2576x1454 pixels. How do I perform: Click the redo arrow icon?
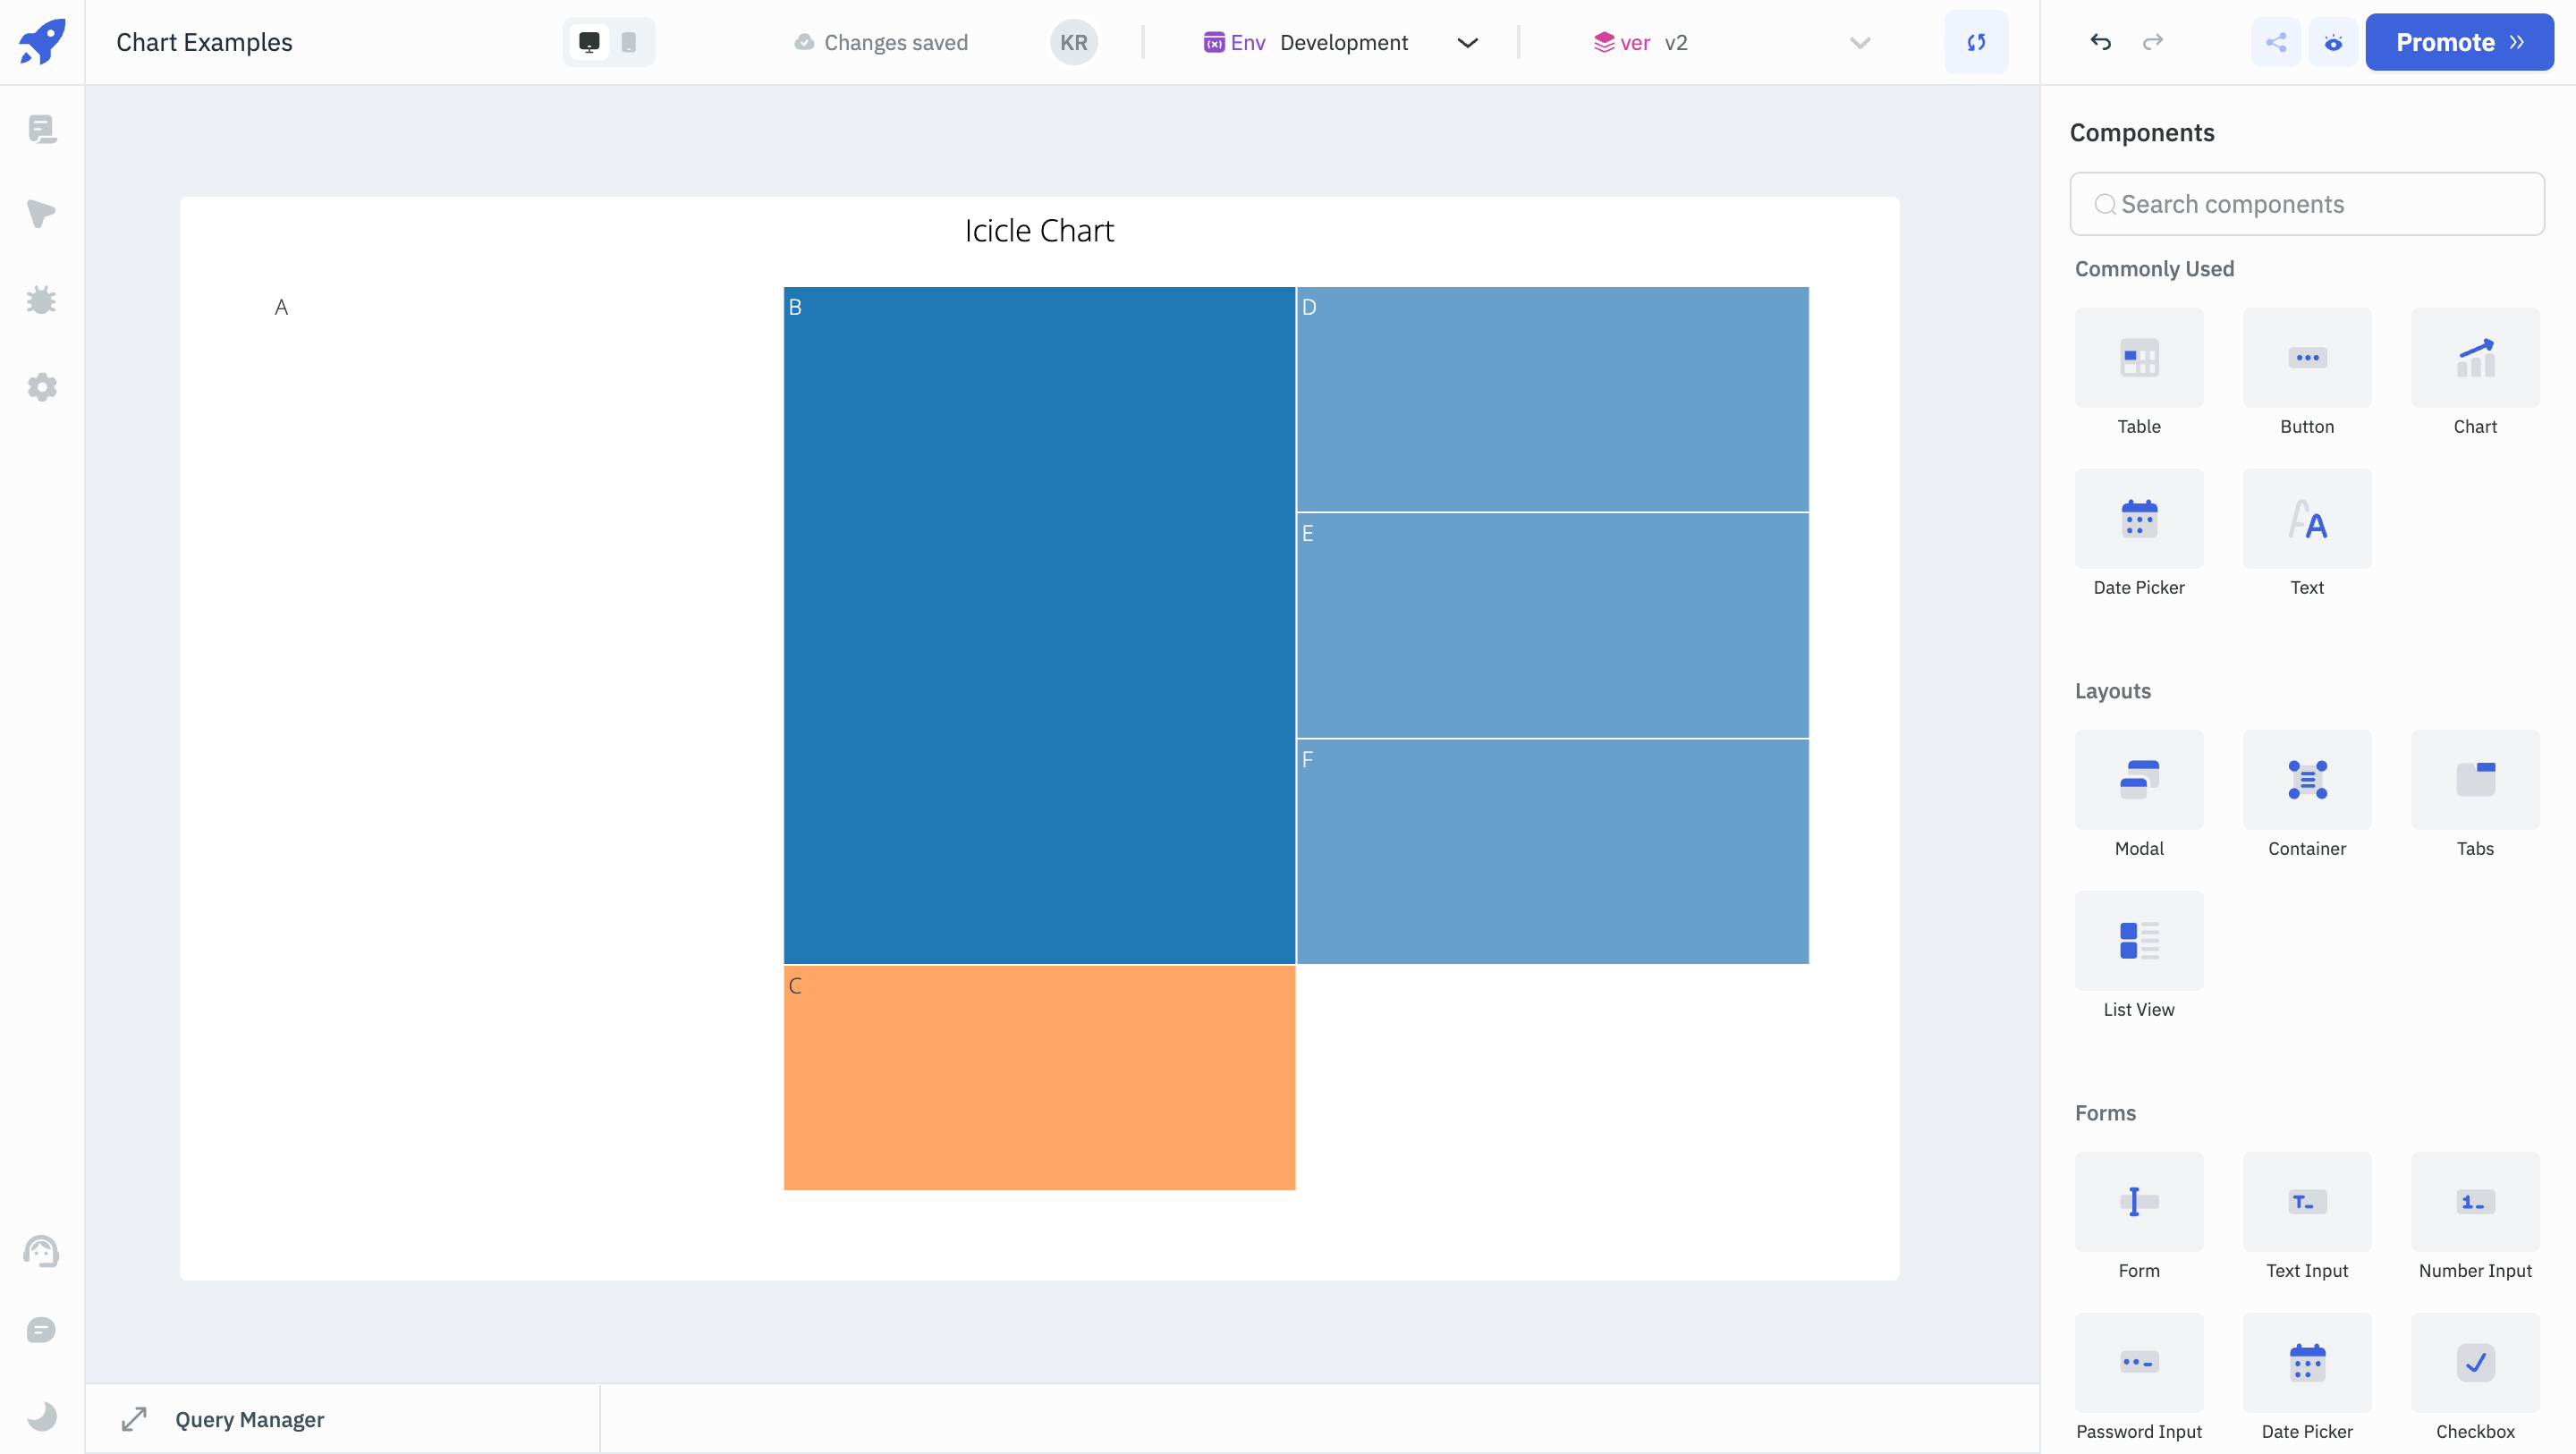2153,42
